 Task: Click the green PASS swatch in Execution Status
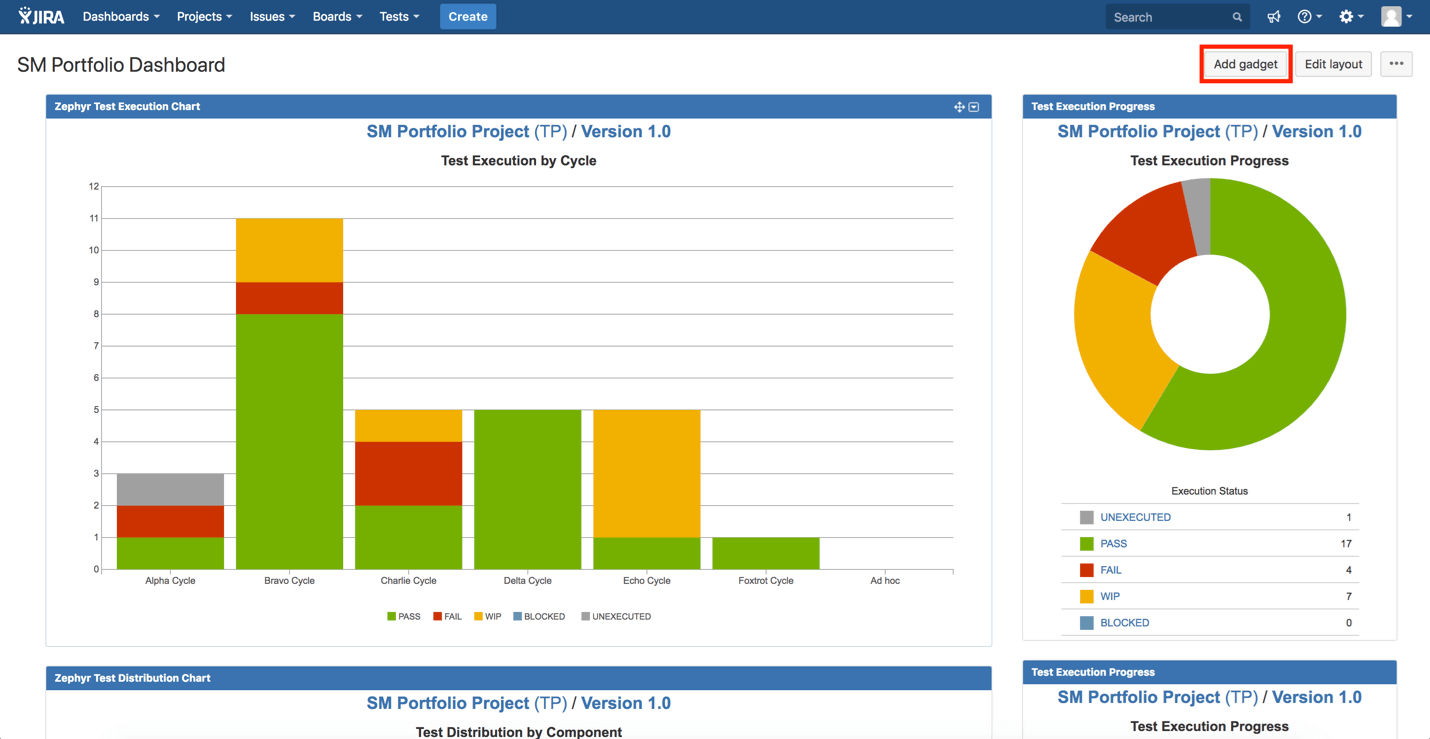coord(1086,544)
